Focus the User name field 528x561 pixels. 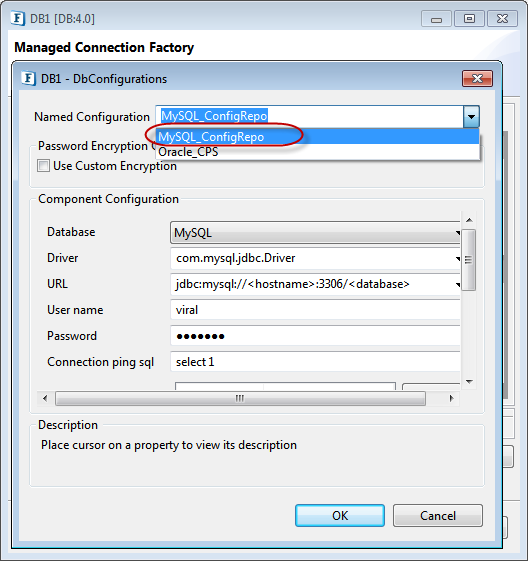[x=315, y=310]
